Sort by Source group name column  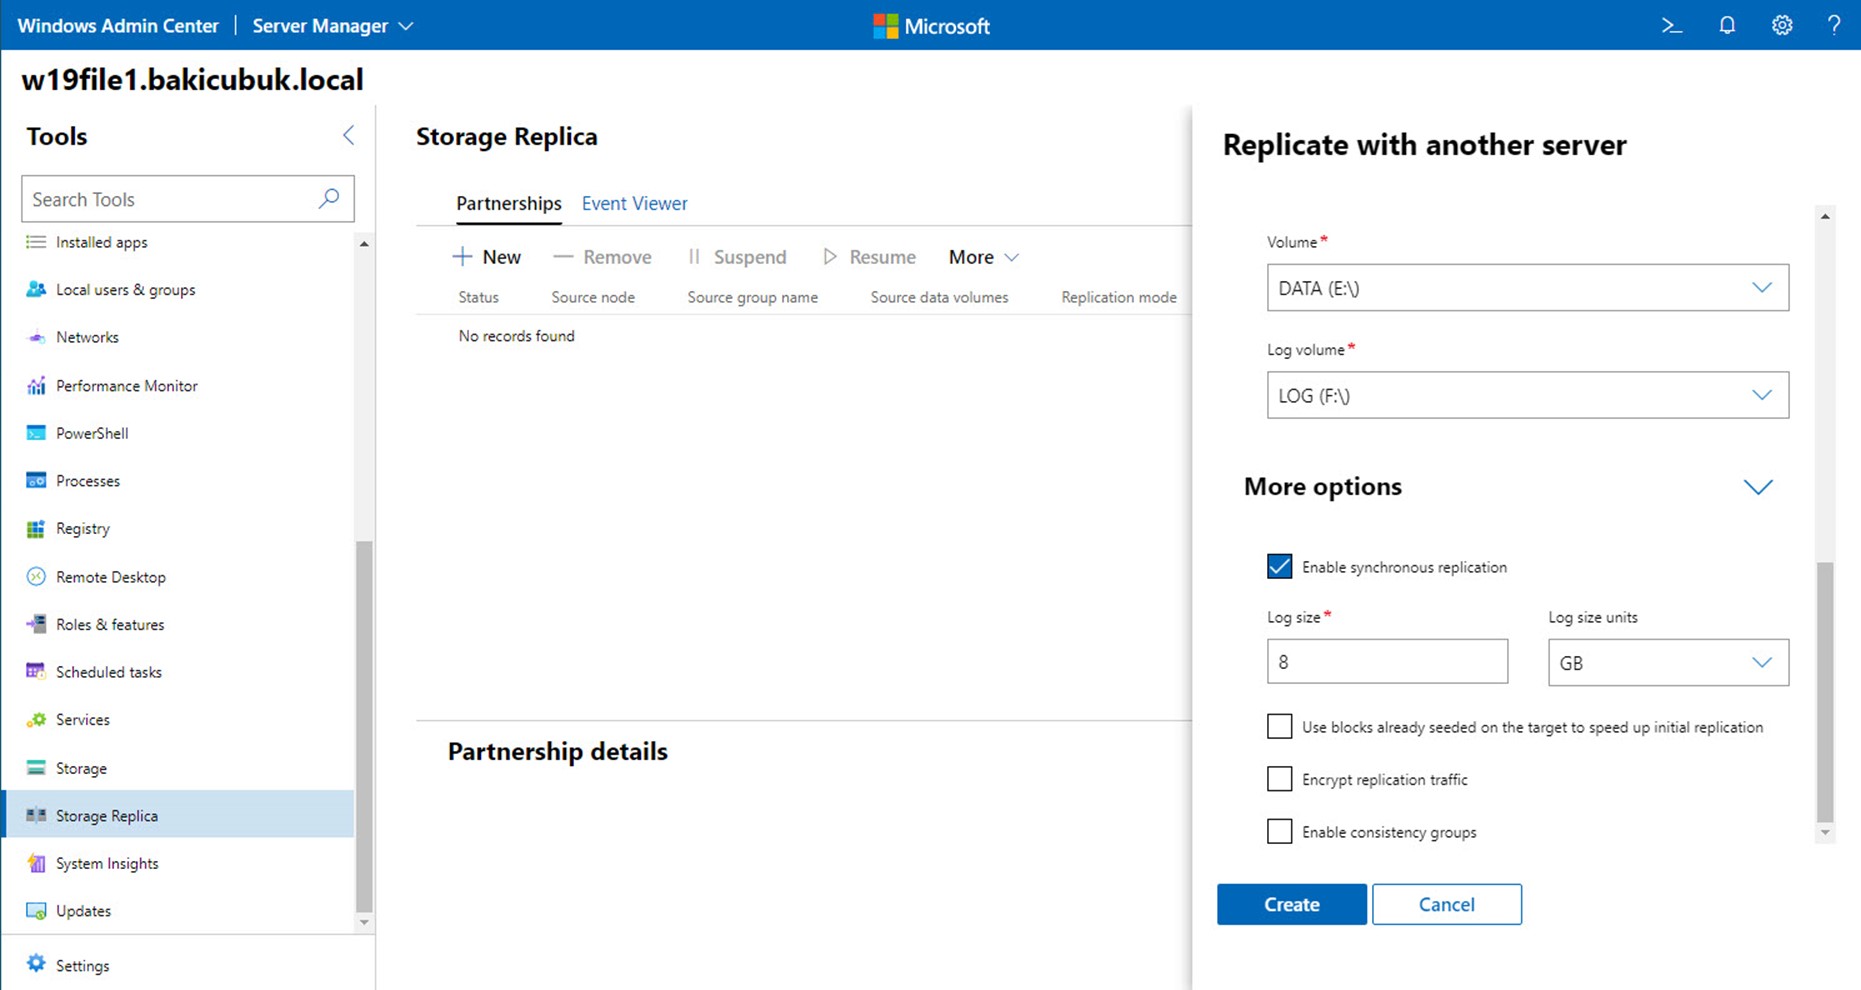pos(752,297)
